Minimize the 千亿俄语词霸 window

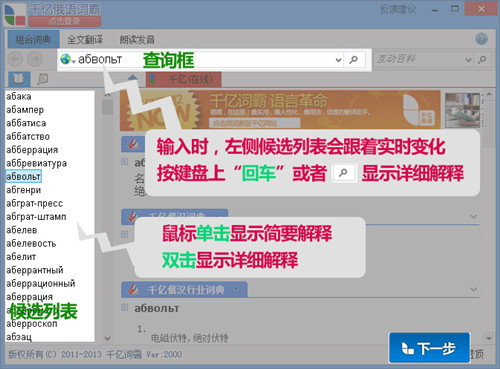click(434, 9)
